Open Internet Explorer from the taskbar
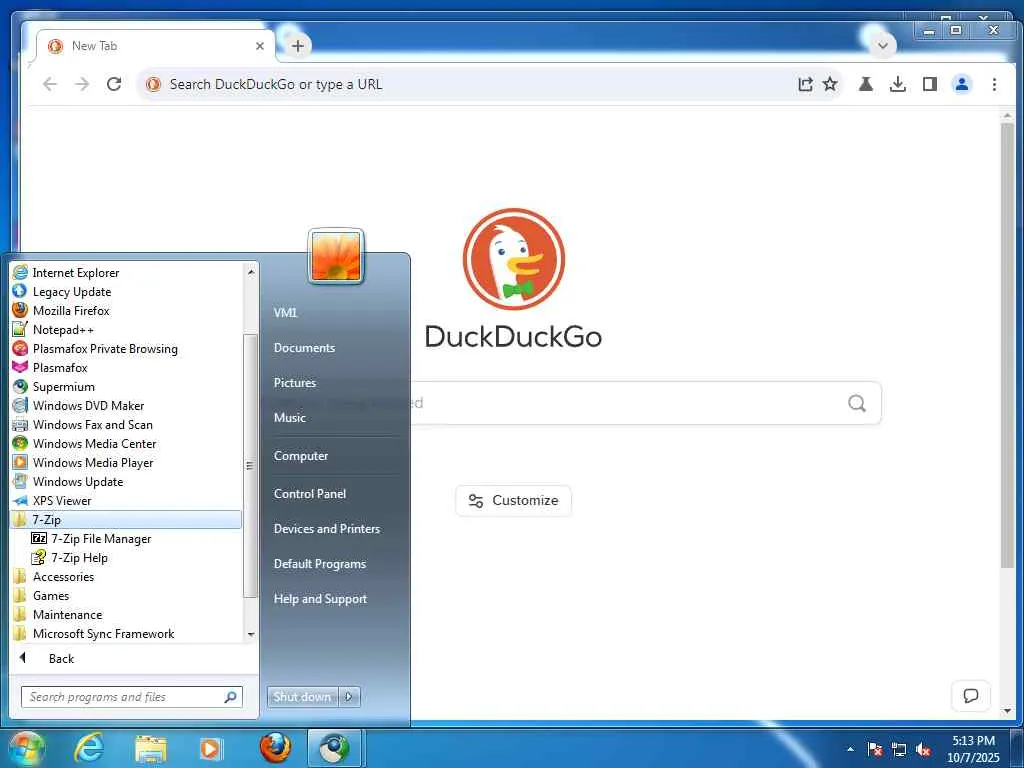Image resolution: width=1024 pixels, height=768 pixels. pos(88,748)
